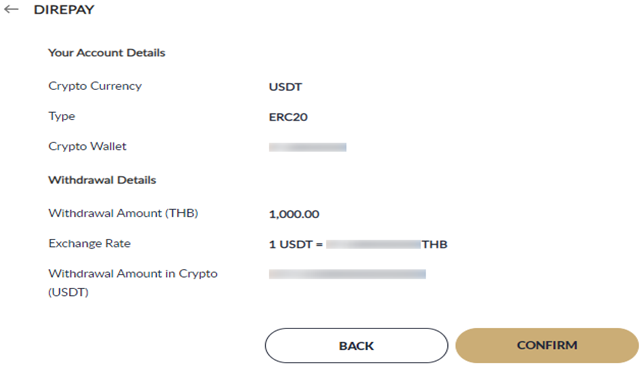Select the Your Account Details heading
Screen dimensions: 644x368
point(106,53)
